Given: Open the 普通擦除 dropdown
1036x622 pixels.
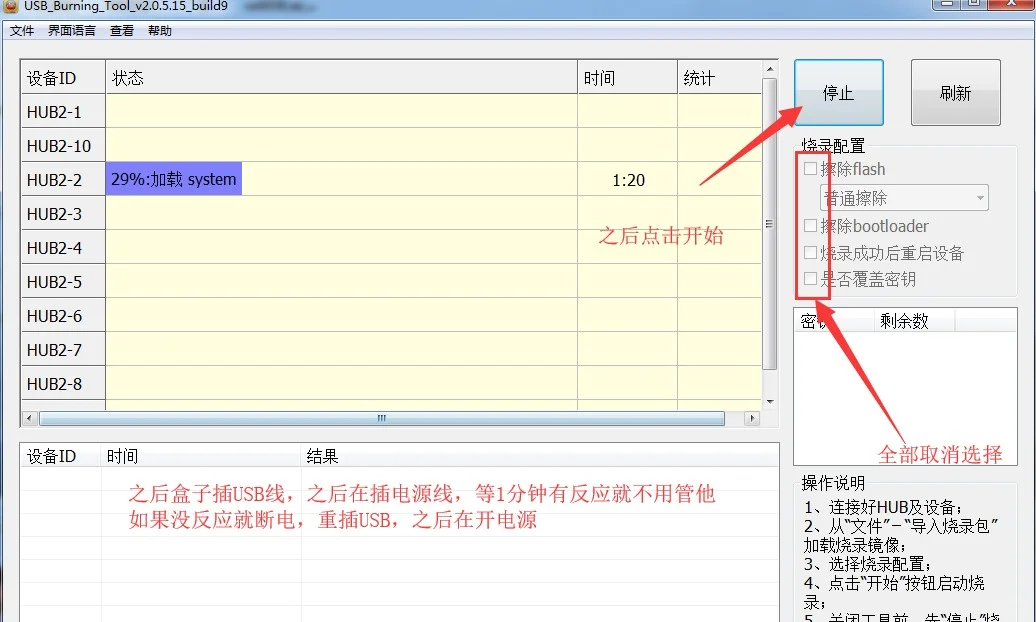Looking at the screenshot, I should click(904, 198).
